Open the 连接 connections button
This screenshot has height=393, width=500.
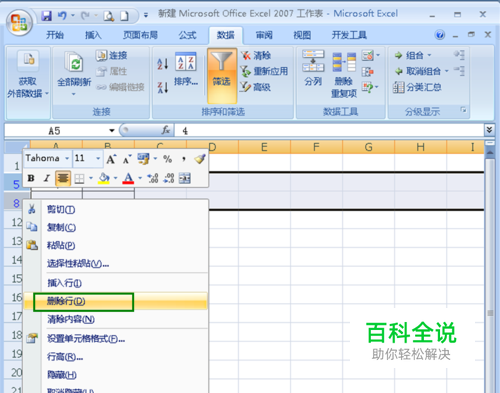(112, 55)
